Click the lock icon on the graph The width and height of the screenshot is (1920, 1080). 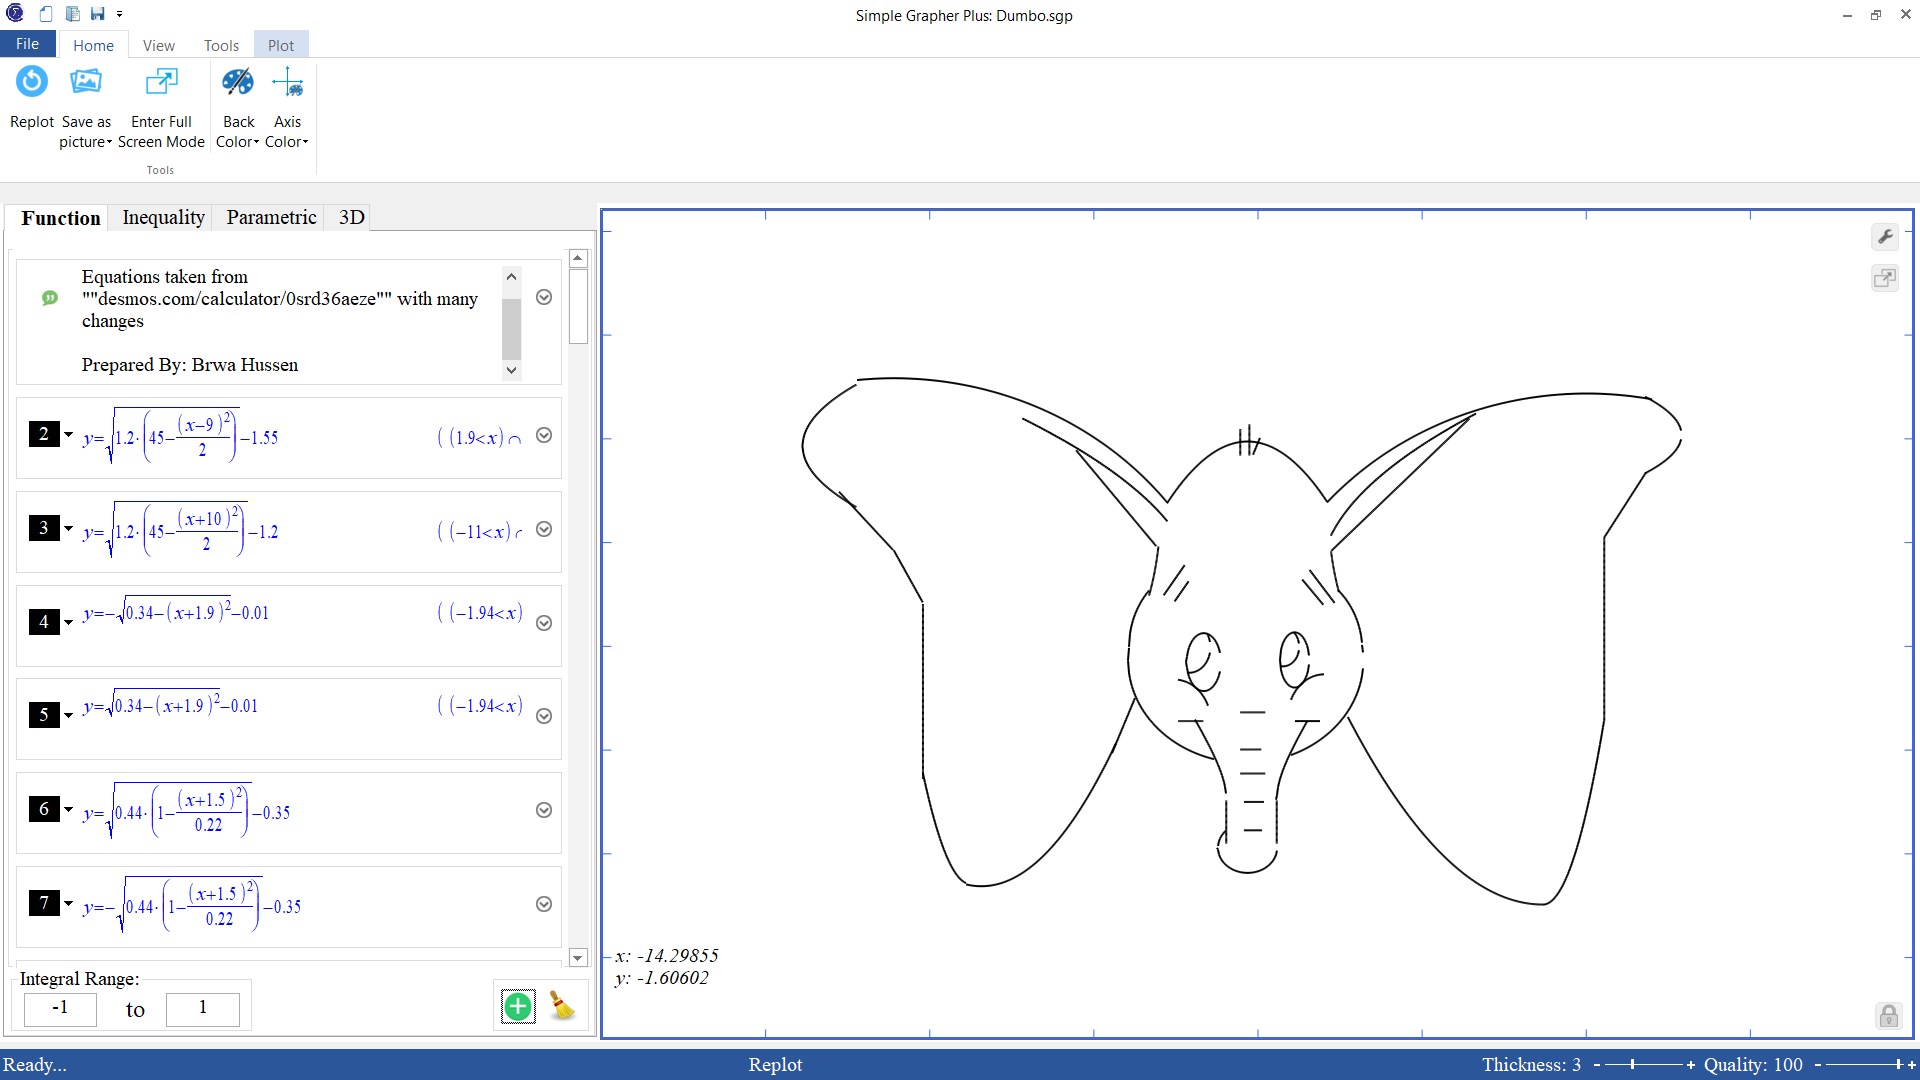1888,1016
